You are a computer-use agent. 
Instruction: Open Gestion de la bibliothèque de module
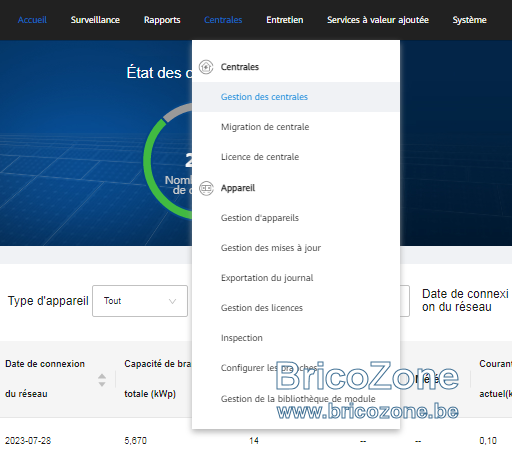click(x=298, y=399)
